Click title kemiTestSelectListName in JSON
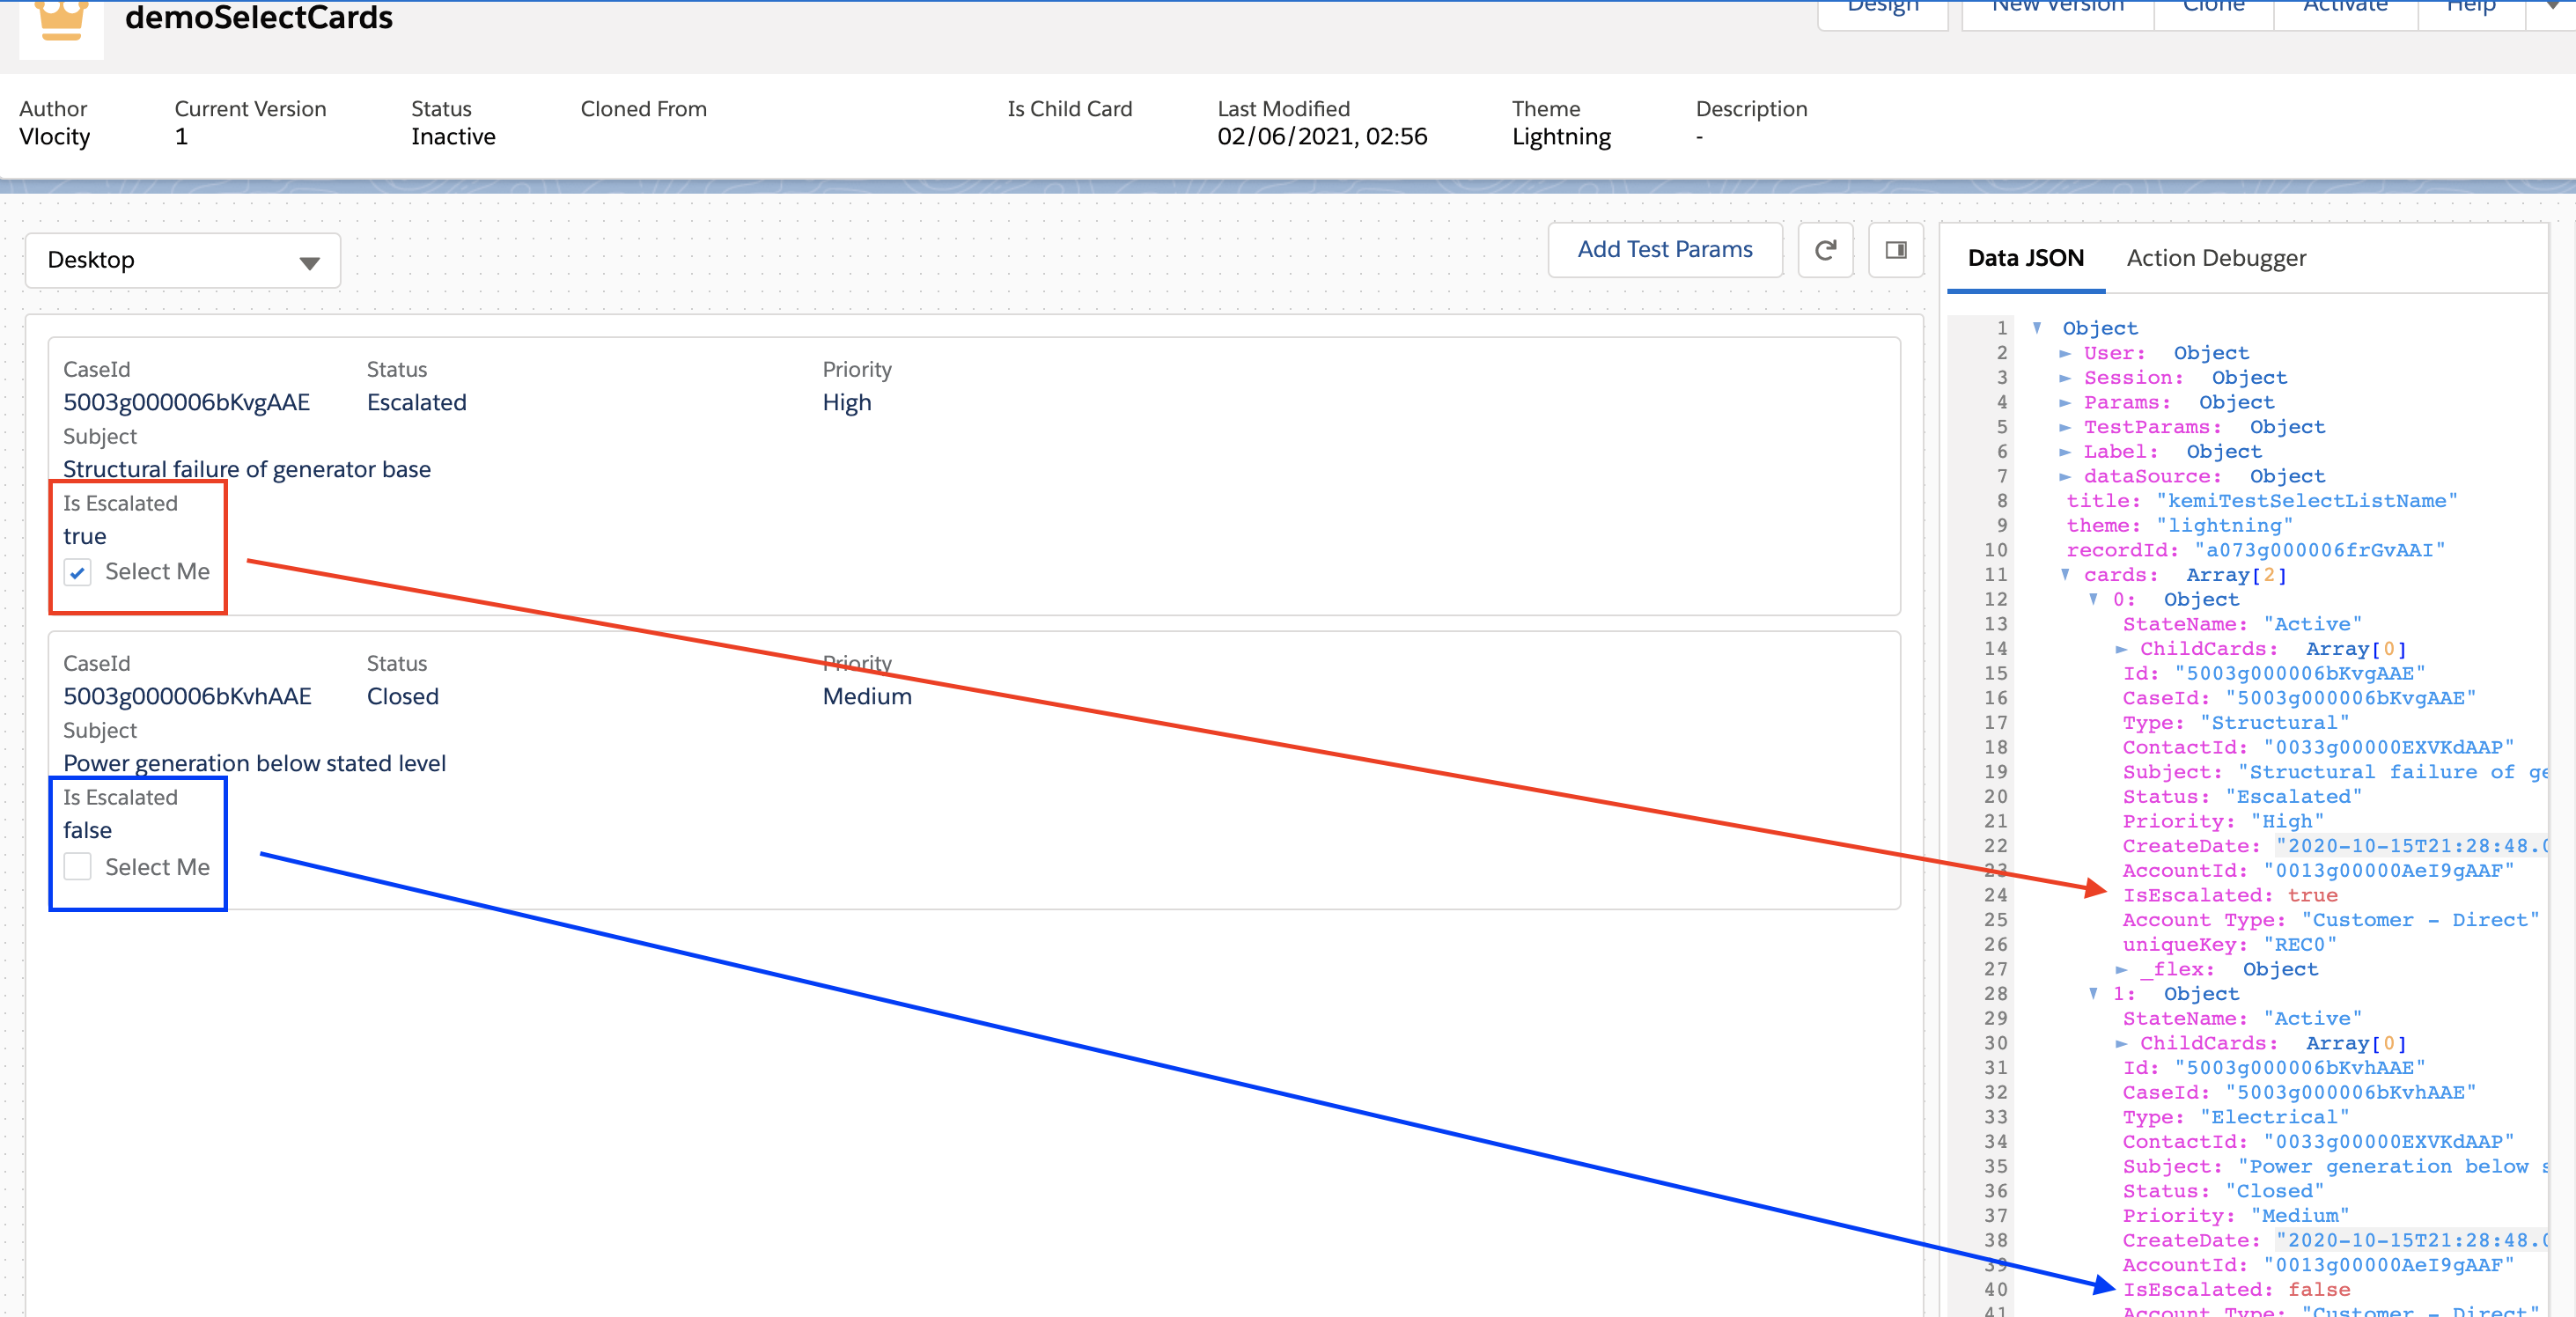2576x1317 pixels. point(2262,501)
